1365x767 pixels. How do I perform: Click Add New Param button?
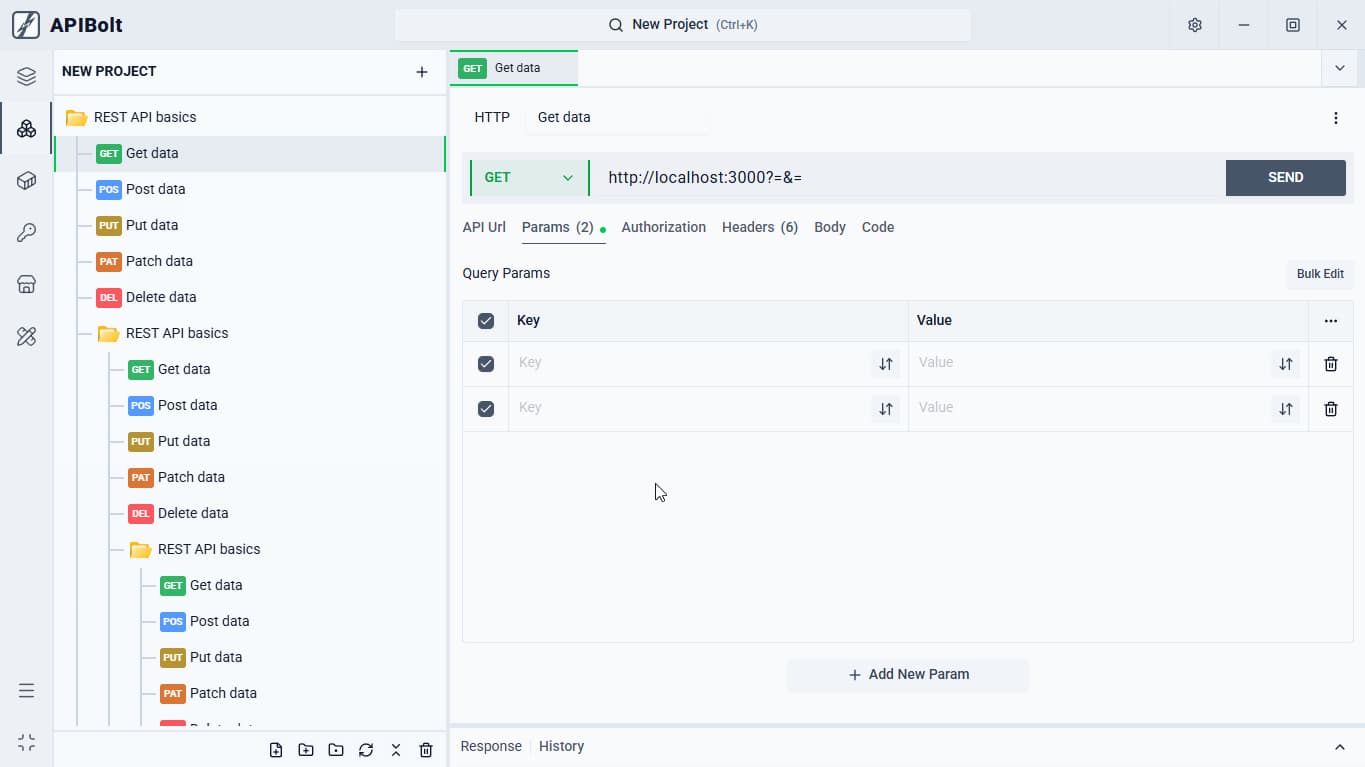908,674
